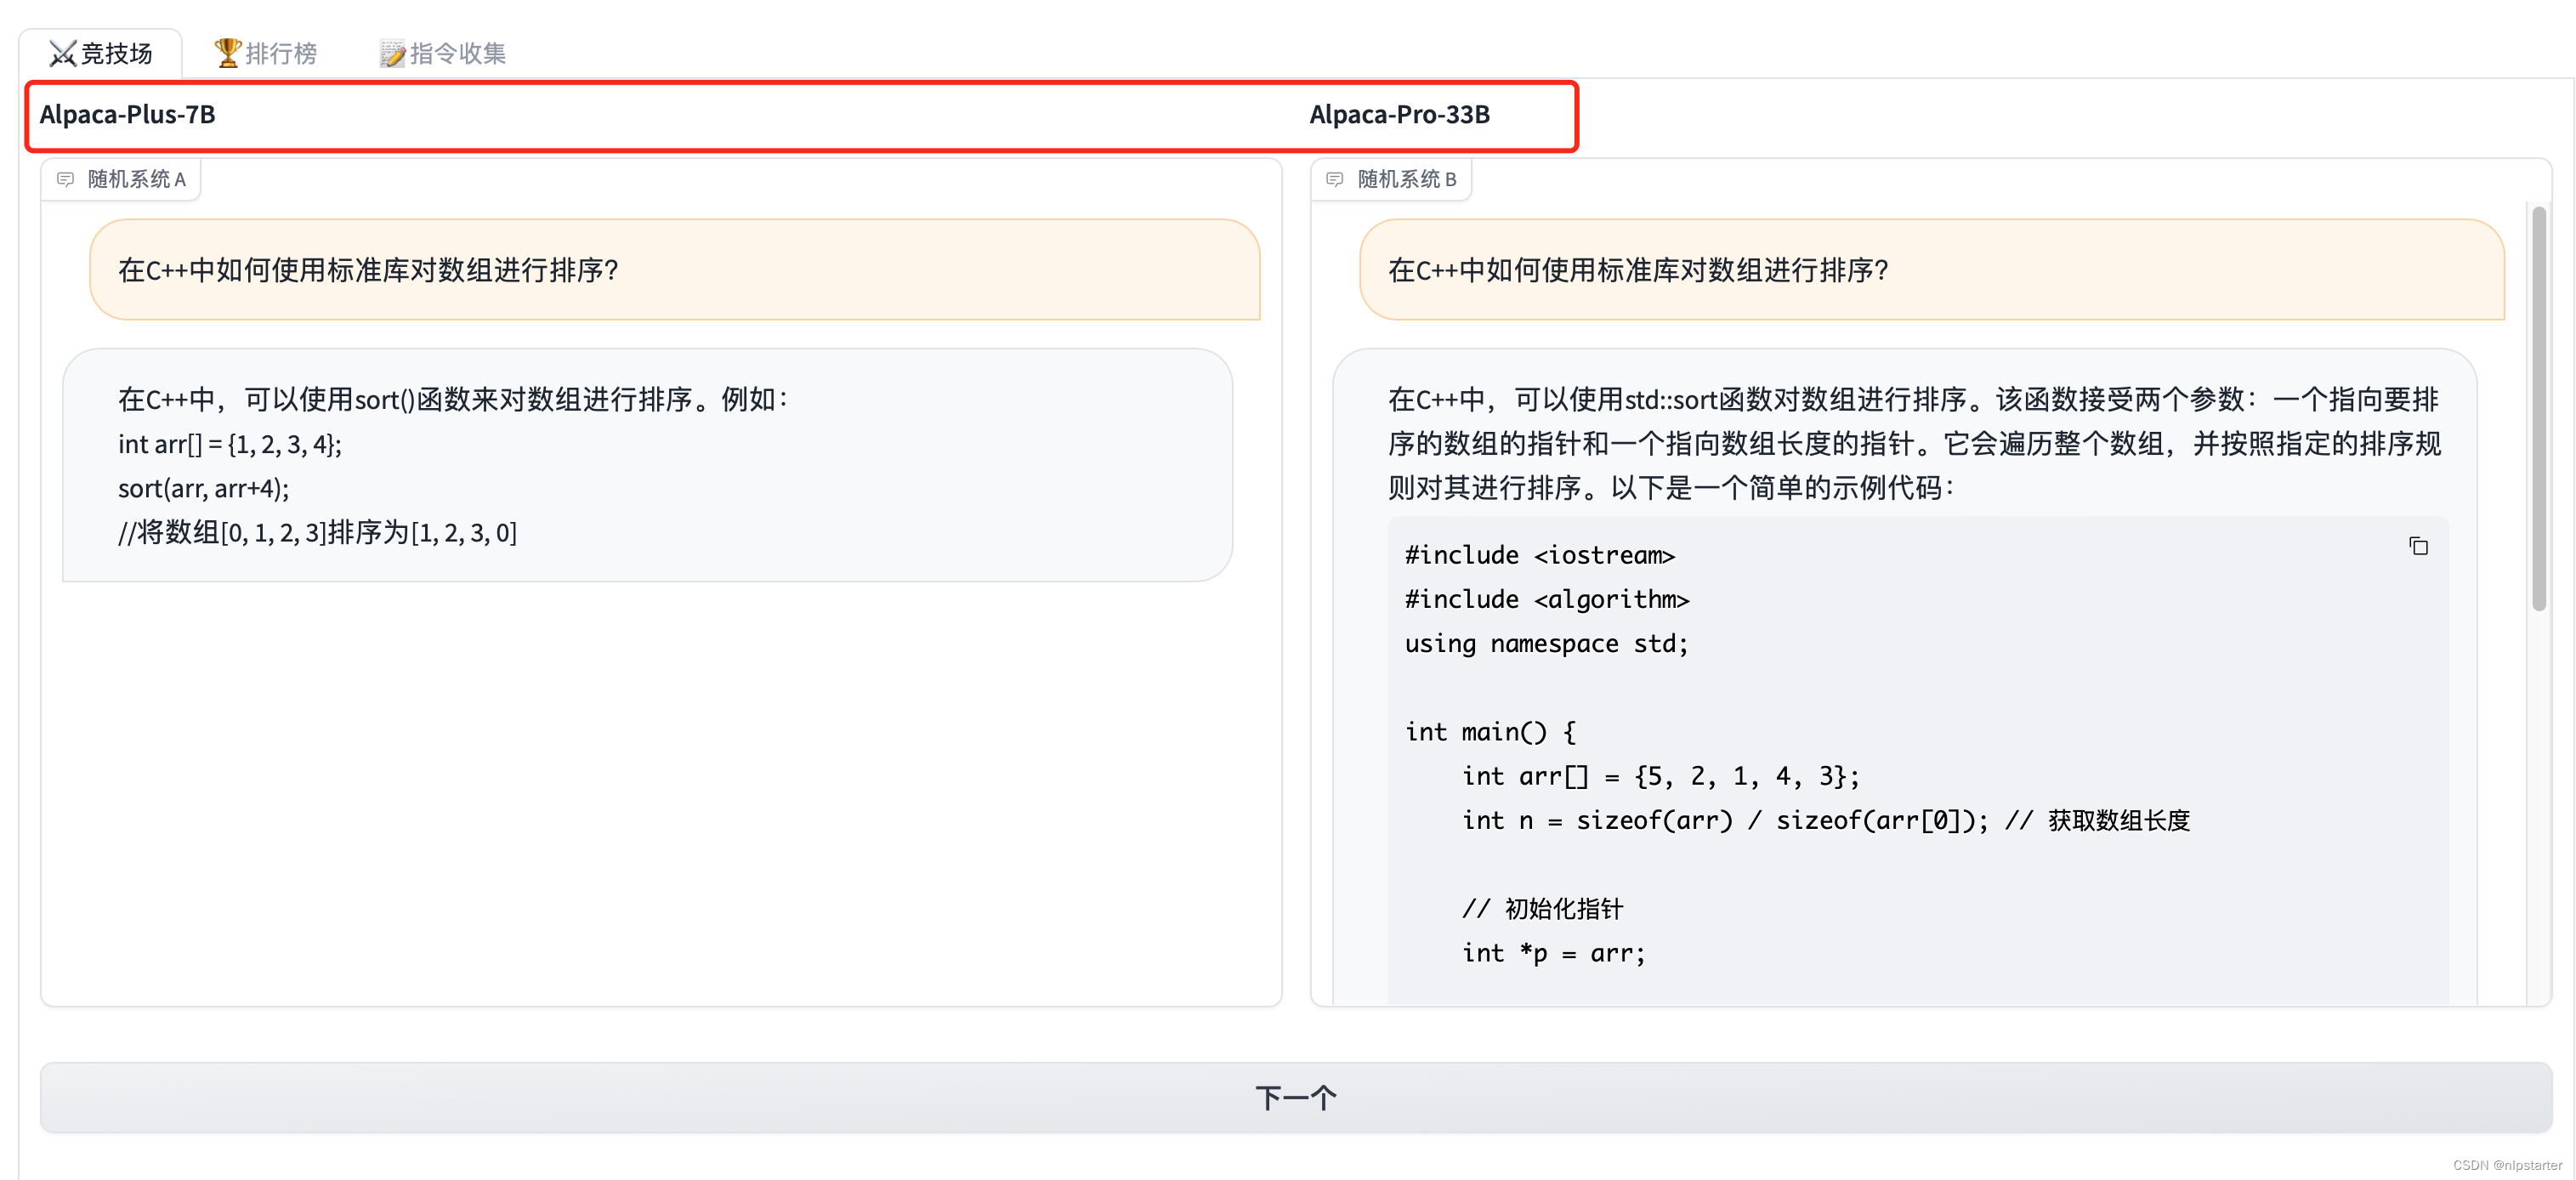This screenshot has height=1180, width=2576.
Task: Click the CSDN @nlpstarter watermark
Action: 2506,1165
